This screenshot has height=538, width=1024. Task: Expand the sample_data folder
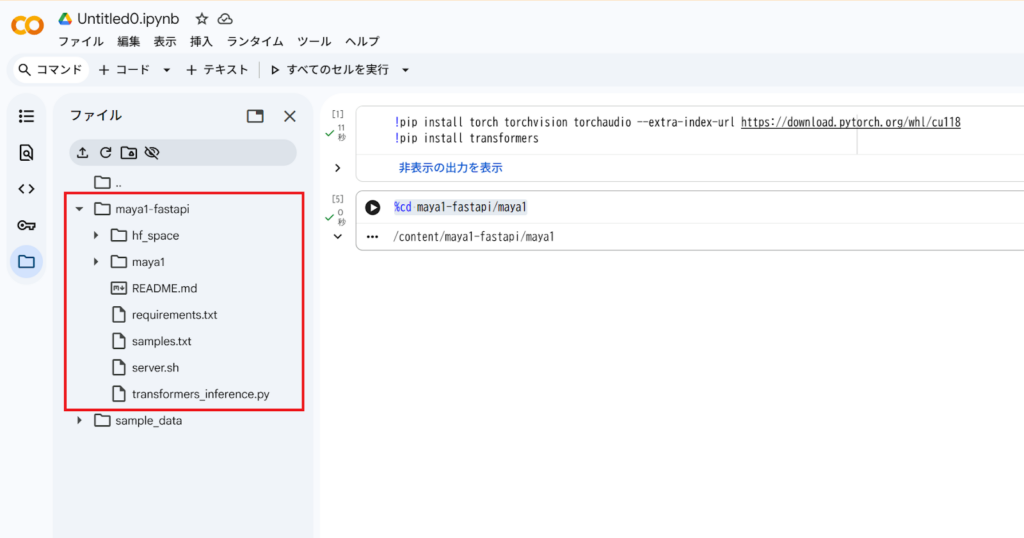coord(80,420)
